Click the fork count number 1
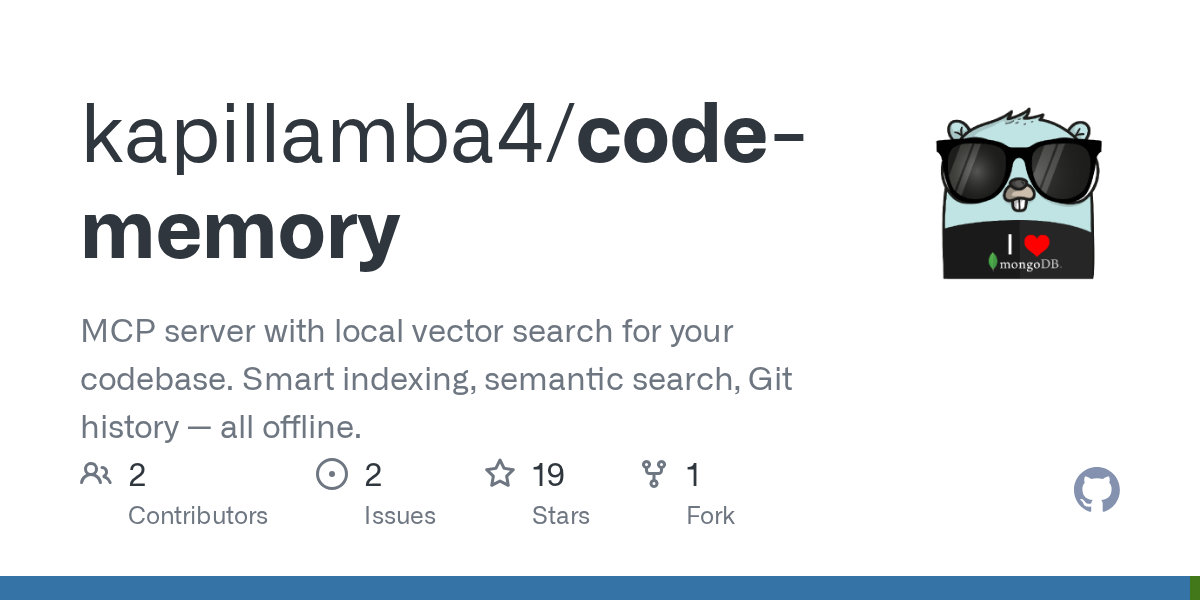The image size is (1200, 600). (x=693, y=475)
